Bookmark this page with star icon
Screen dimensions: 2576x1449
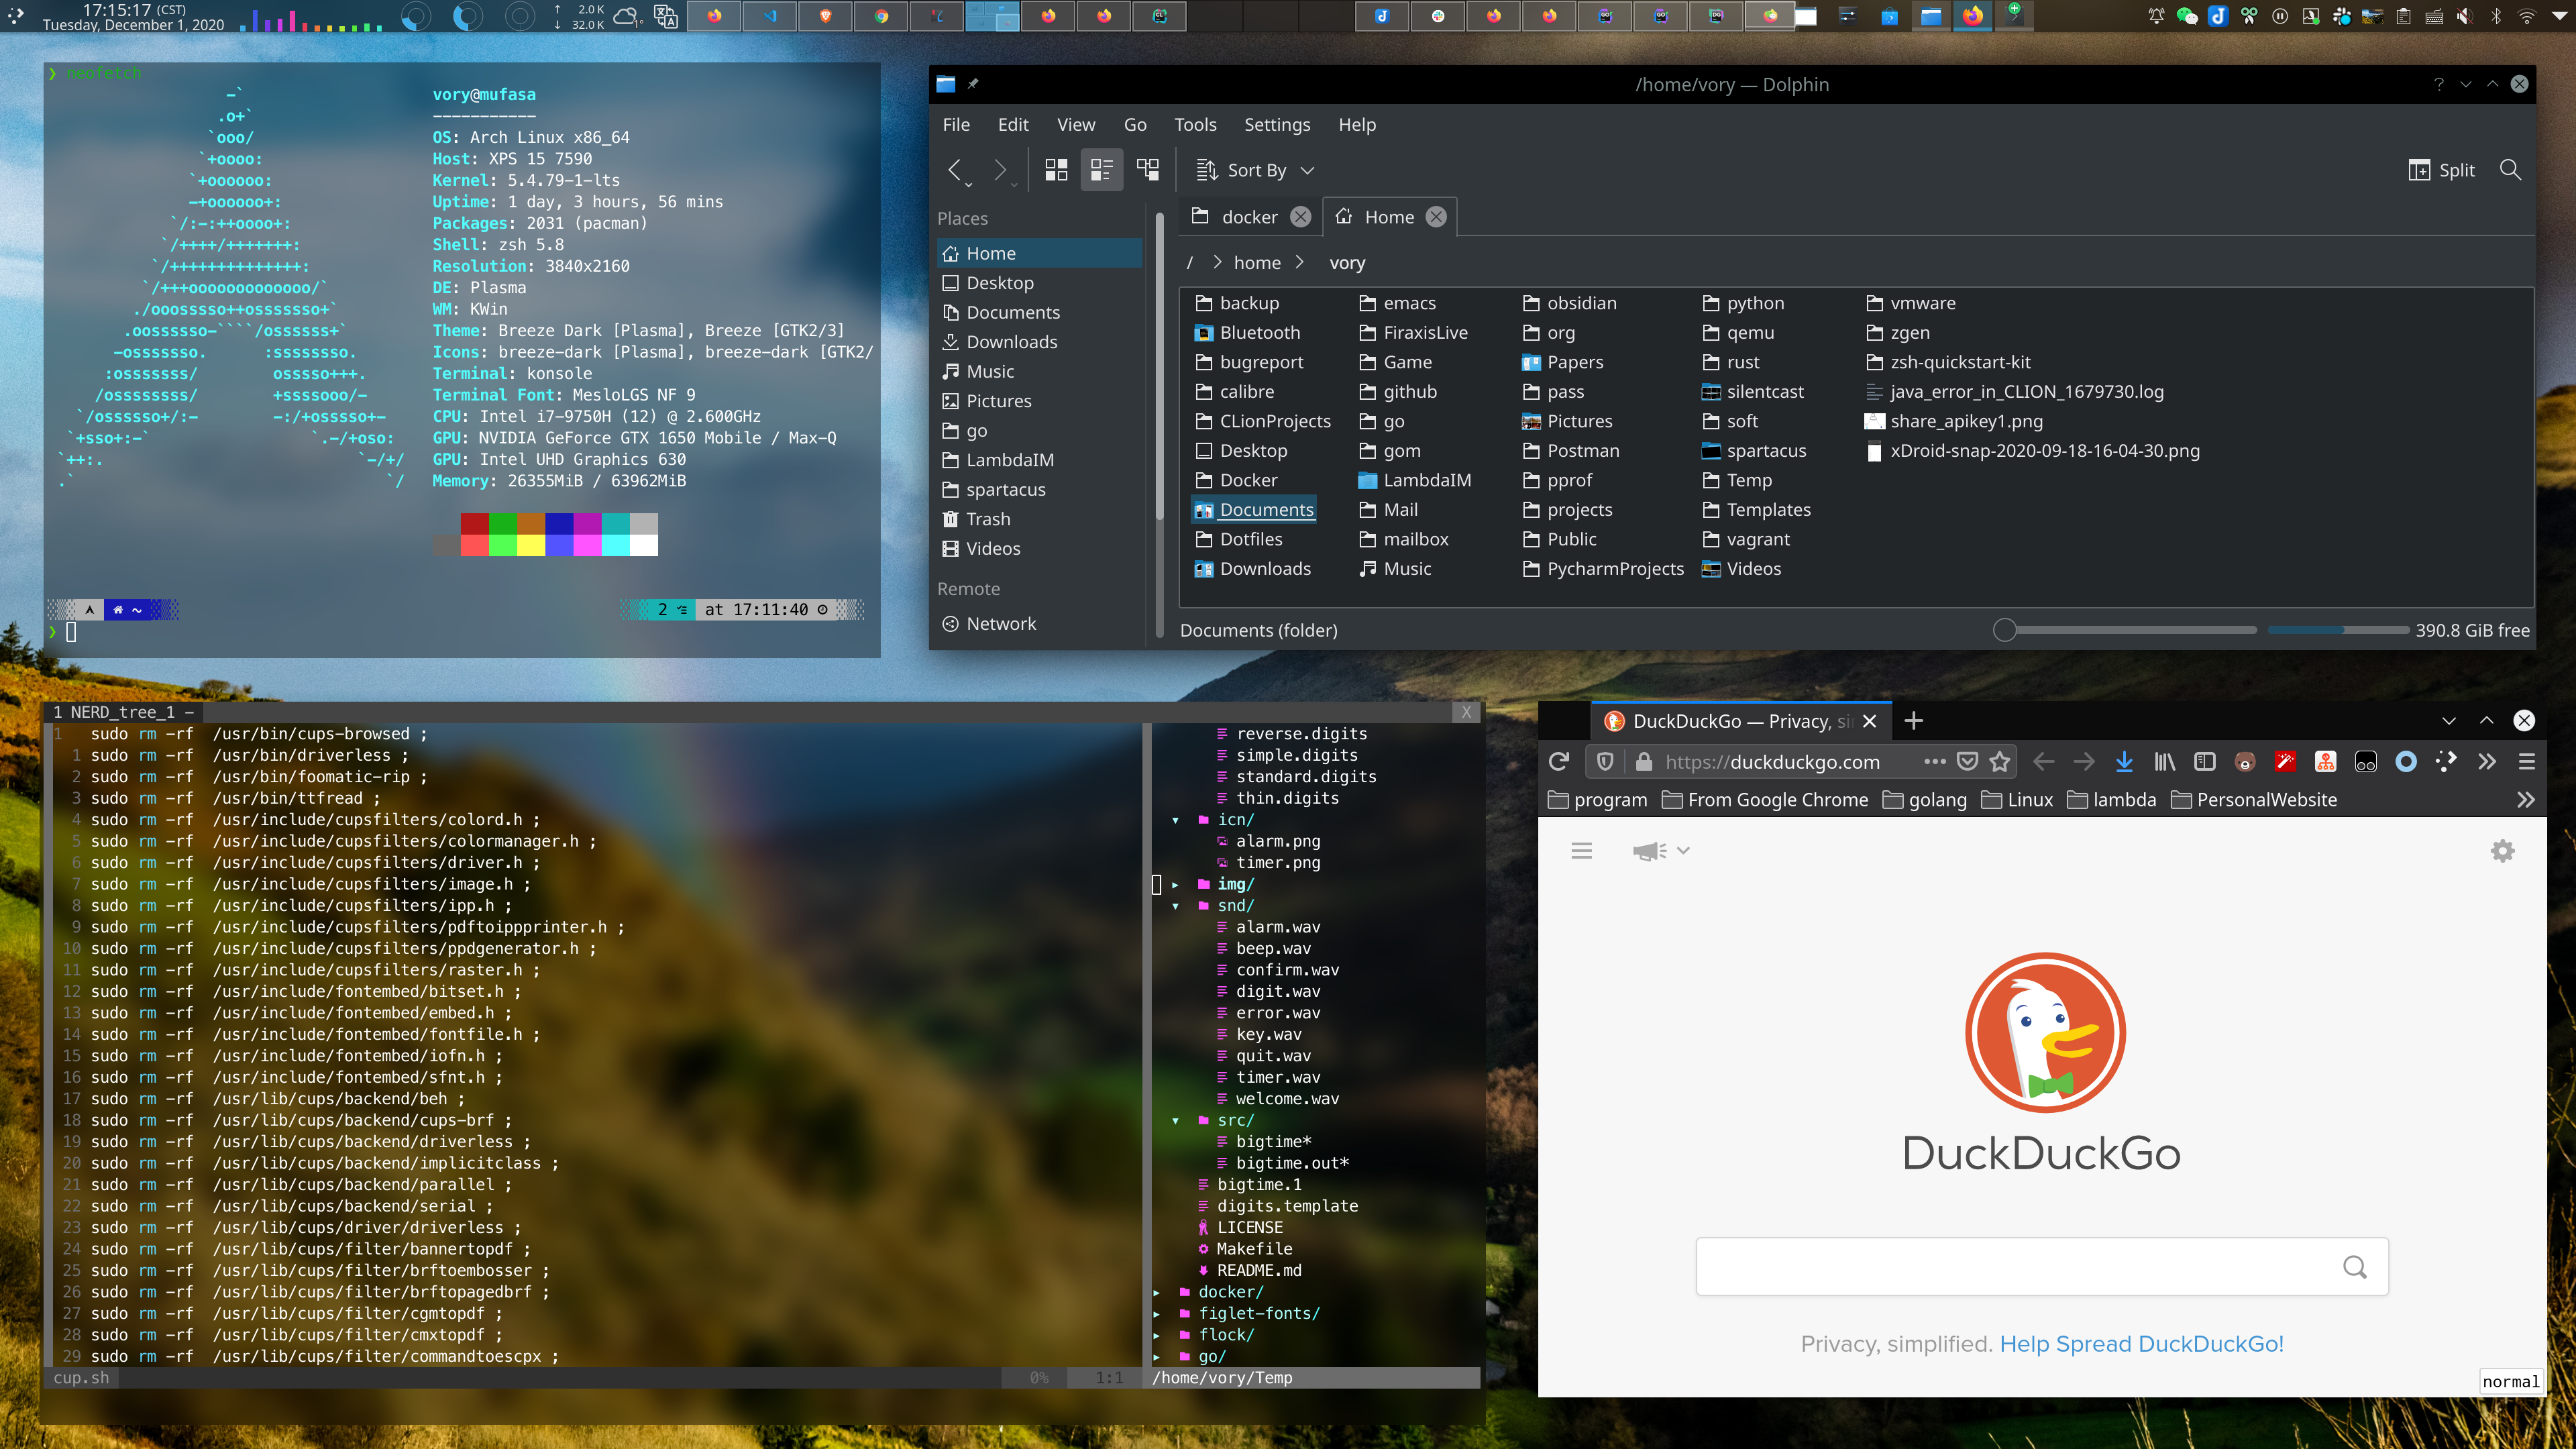click(2000, 762)
